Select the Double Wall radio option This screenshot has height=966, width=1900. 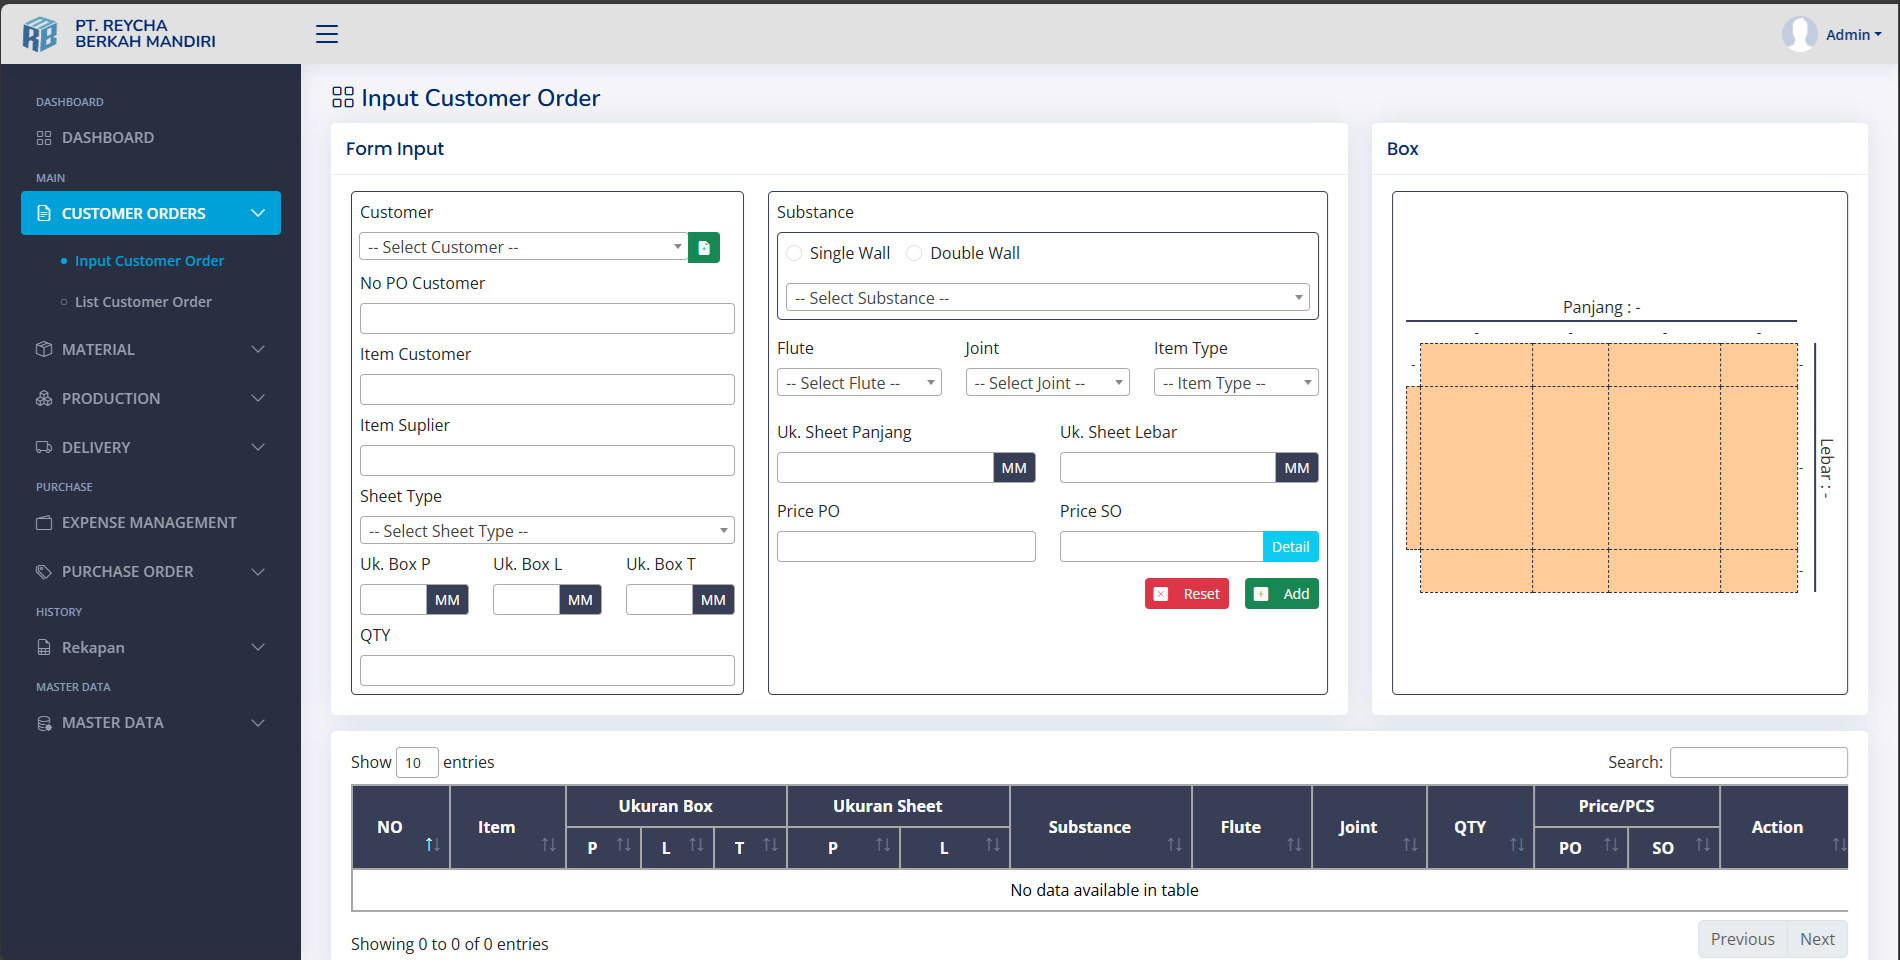click(914, 253)
